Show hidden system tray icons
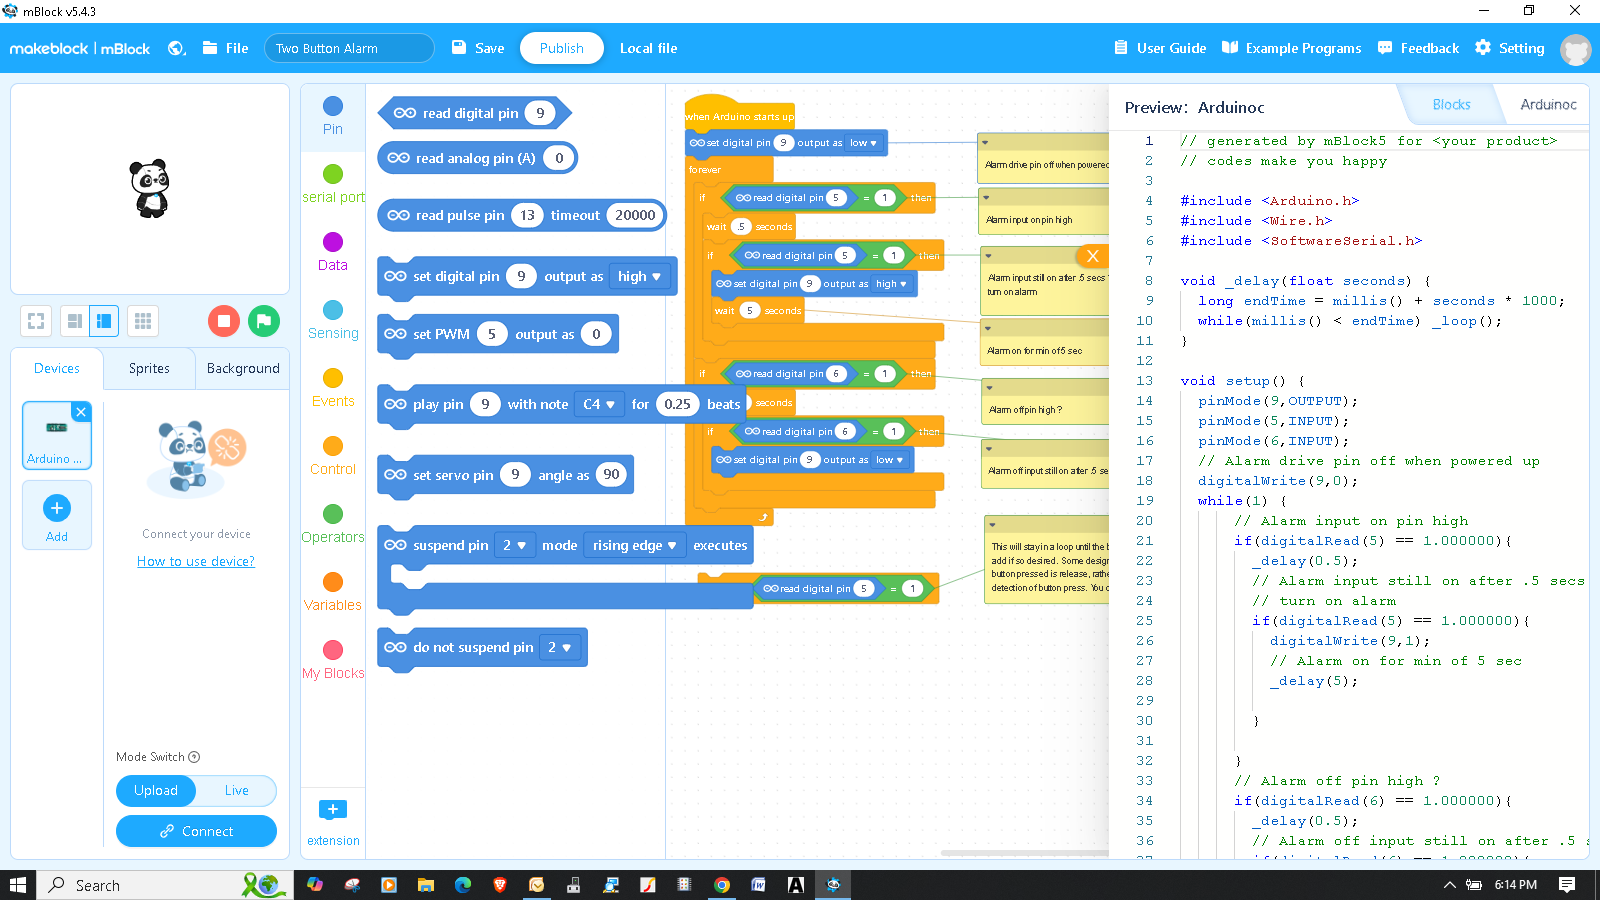Image resolution: width=1600 pixels, height=900 pixels. 1449,885
